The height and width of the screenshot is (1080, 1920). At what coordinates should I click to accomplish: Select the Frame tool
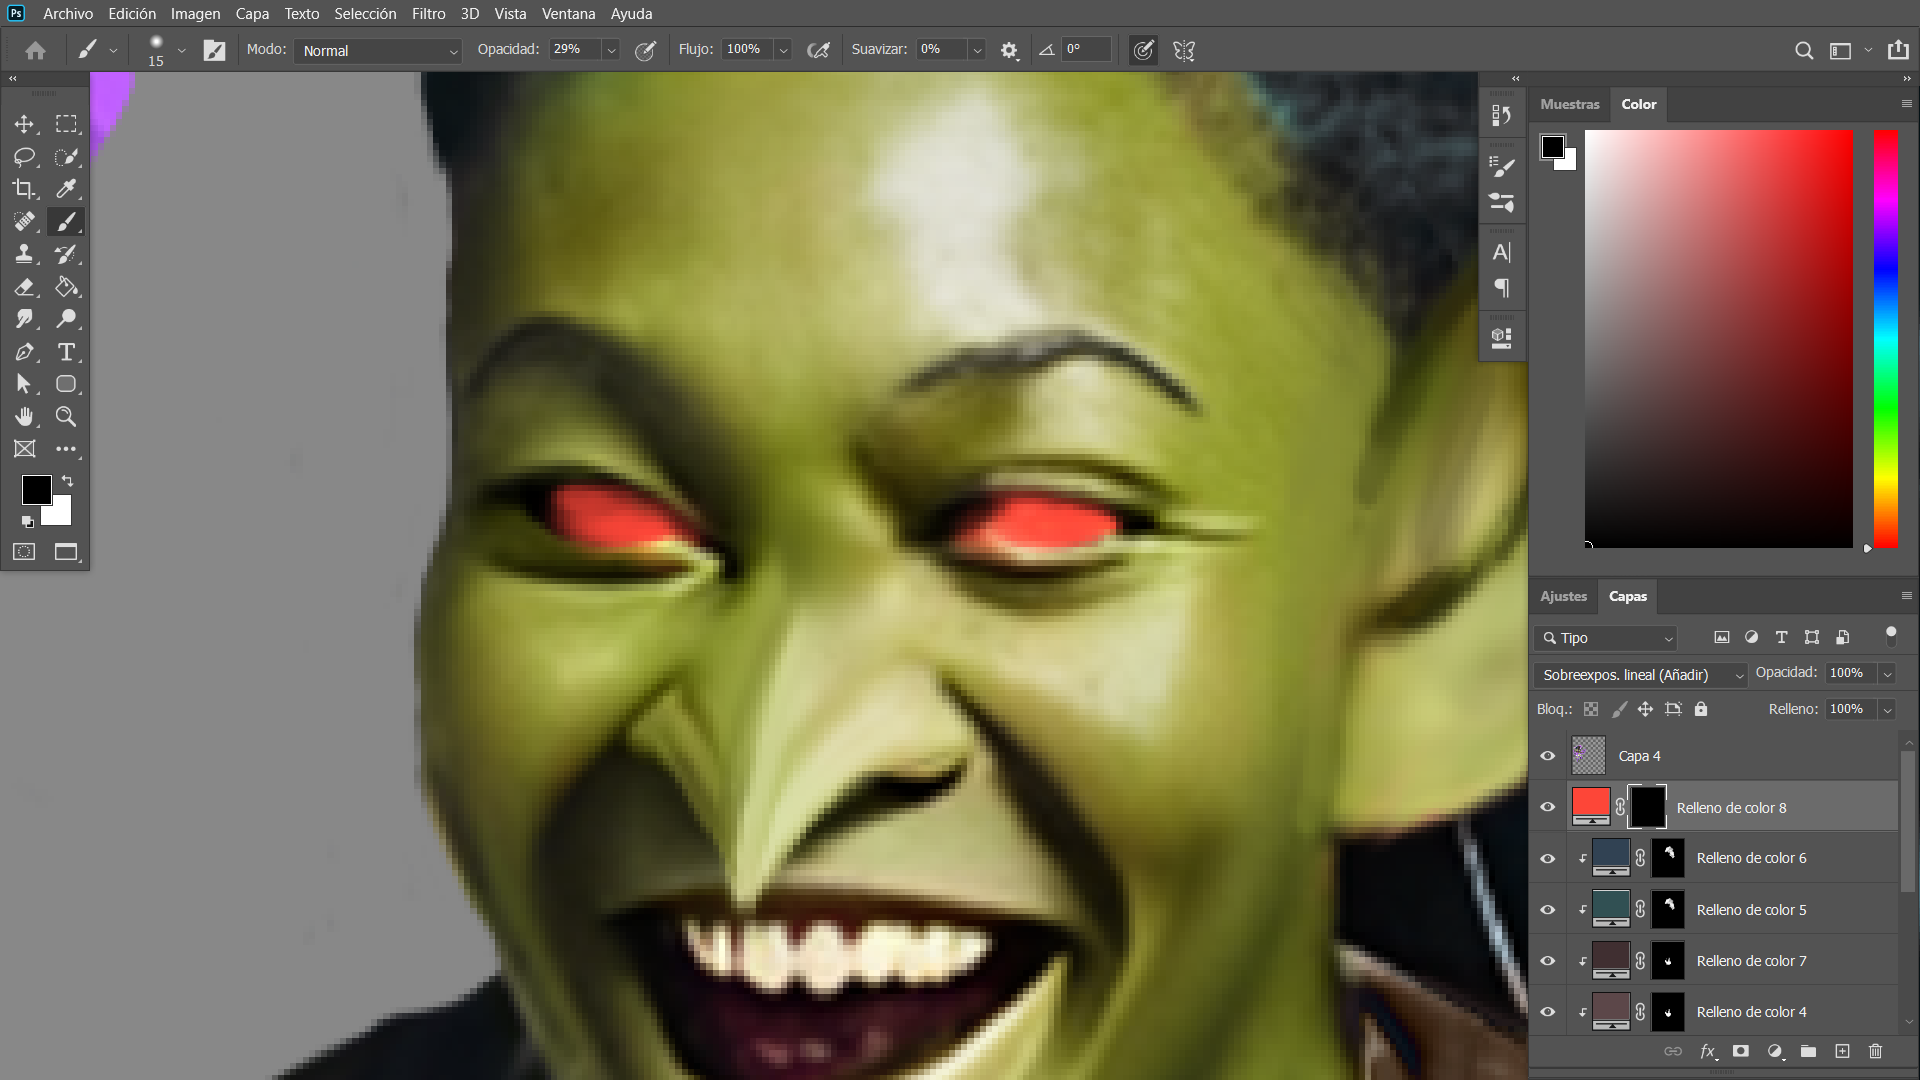click(24, 449)
